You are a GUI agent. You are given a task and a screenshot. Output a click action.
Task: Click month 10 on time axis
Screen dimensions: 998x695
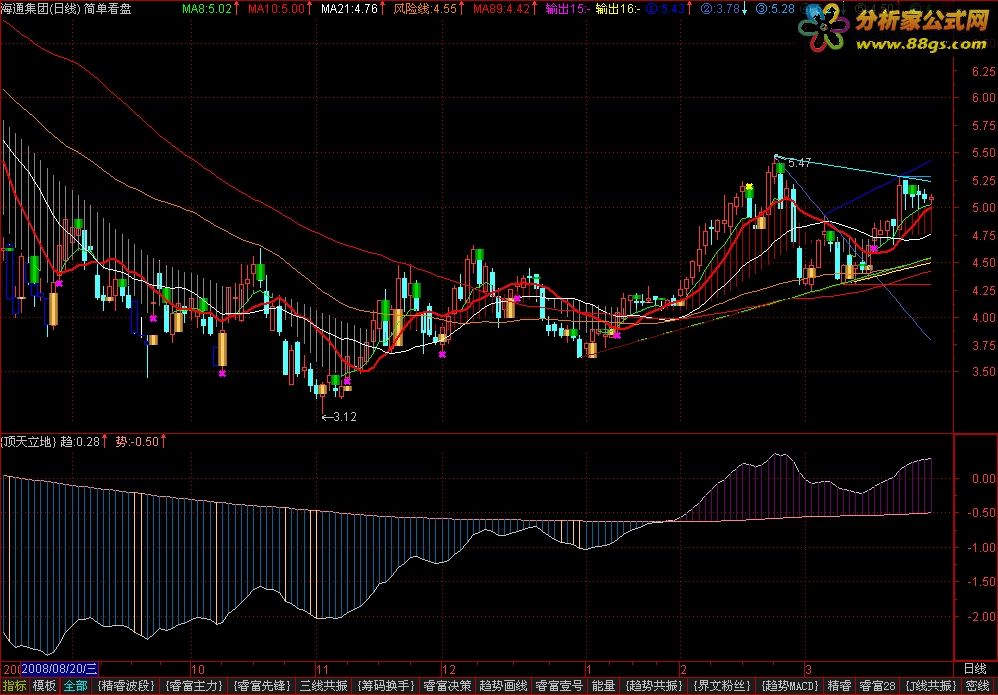click(x=198, y=669)
